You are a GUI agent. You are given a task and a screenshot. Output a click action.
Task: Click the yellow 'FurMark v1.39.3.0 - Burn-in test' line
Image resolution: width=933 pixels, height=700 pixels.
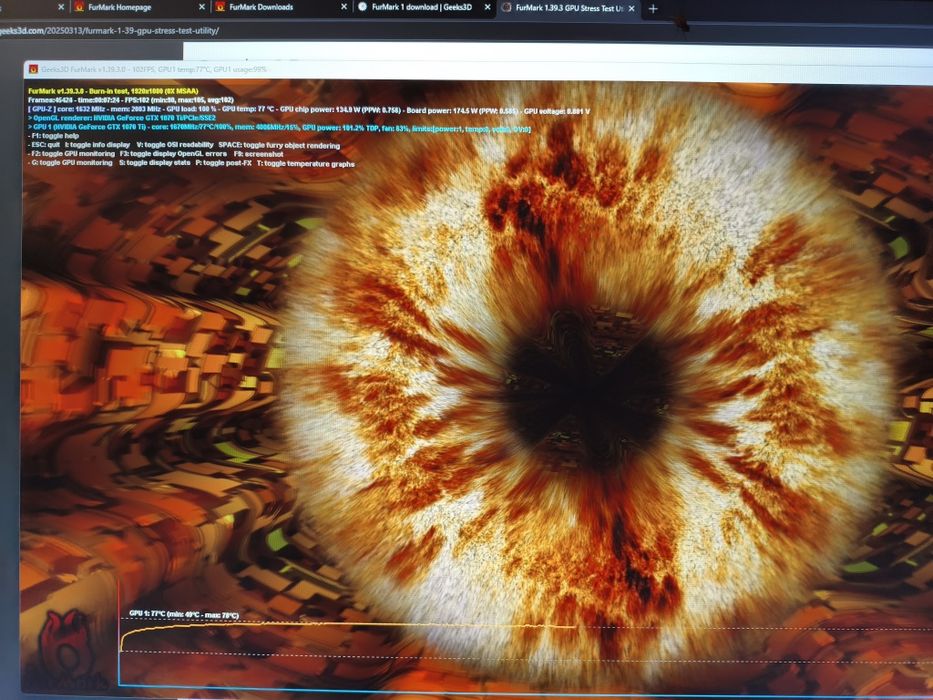click(x=113, y=91)
